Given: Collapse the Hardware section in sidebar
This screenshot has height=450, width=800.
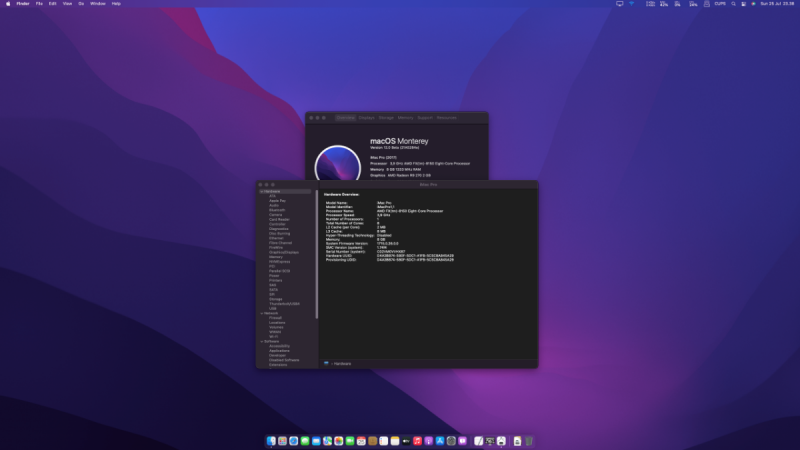Looking at the screenshot, I should [261, 191].
